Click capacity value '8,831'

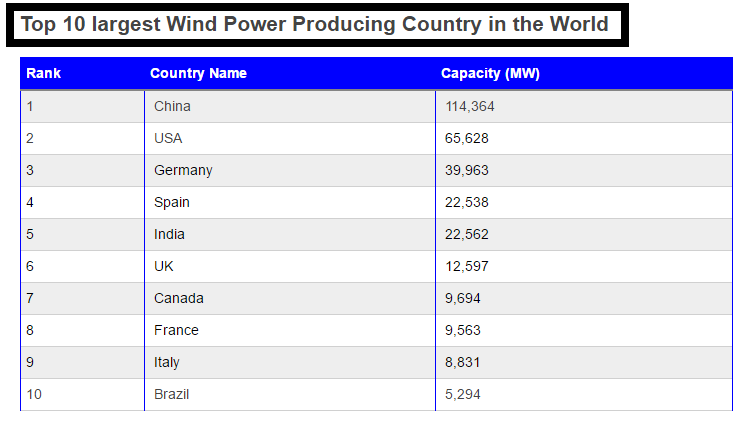[463, 362]
